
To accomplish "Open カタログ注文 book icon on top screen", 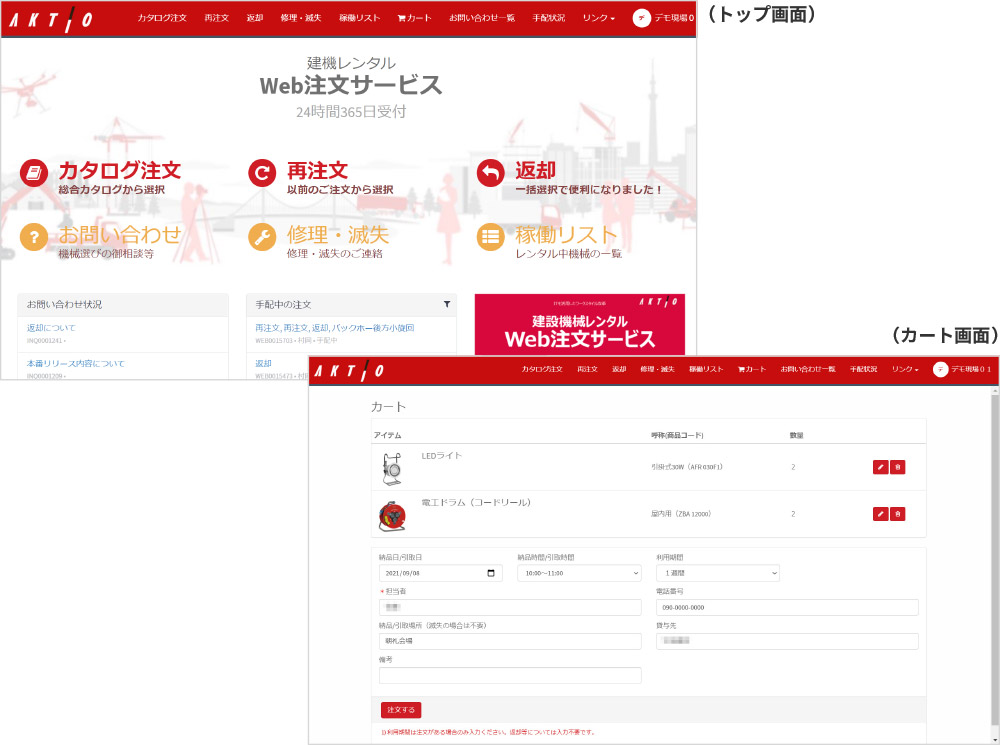I will click(x=34, y=173).
